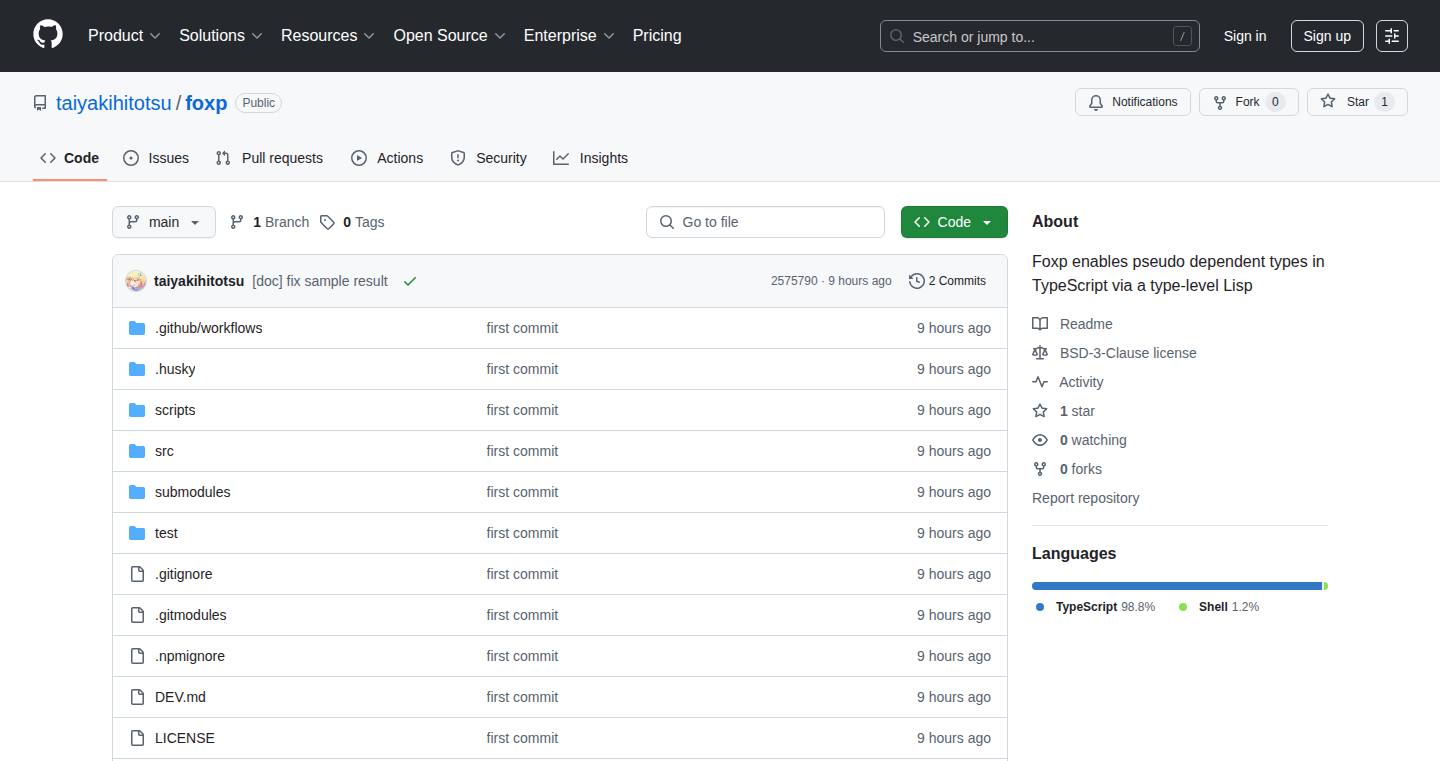
Task: Click the magnifier icon in the search box
Action: [x=897, y=37]
